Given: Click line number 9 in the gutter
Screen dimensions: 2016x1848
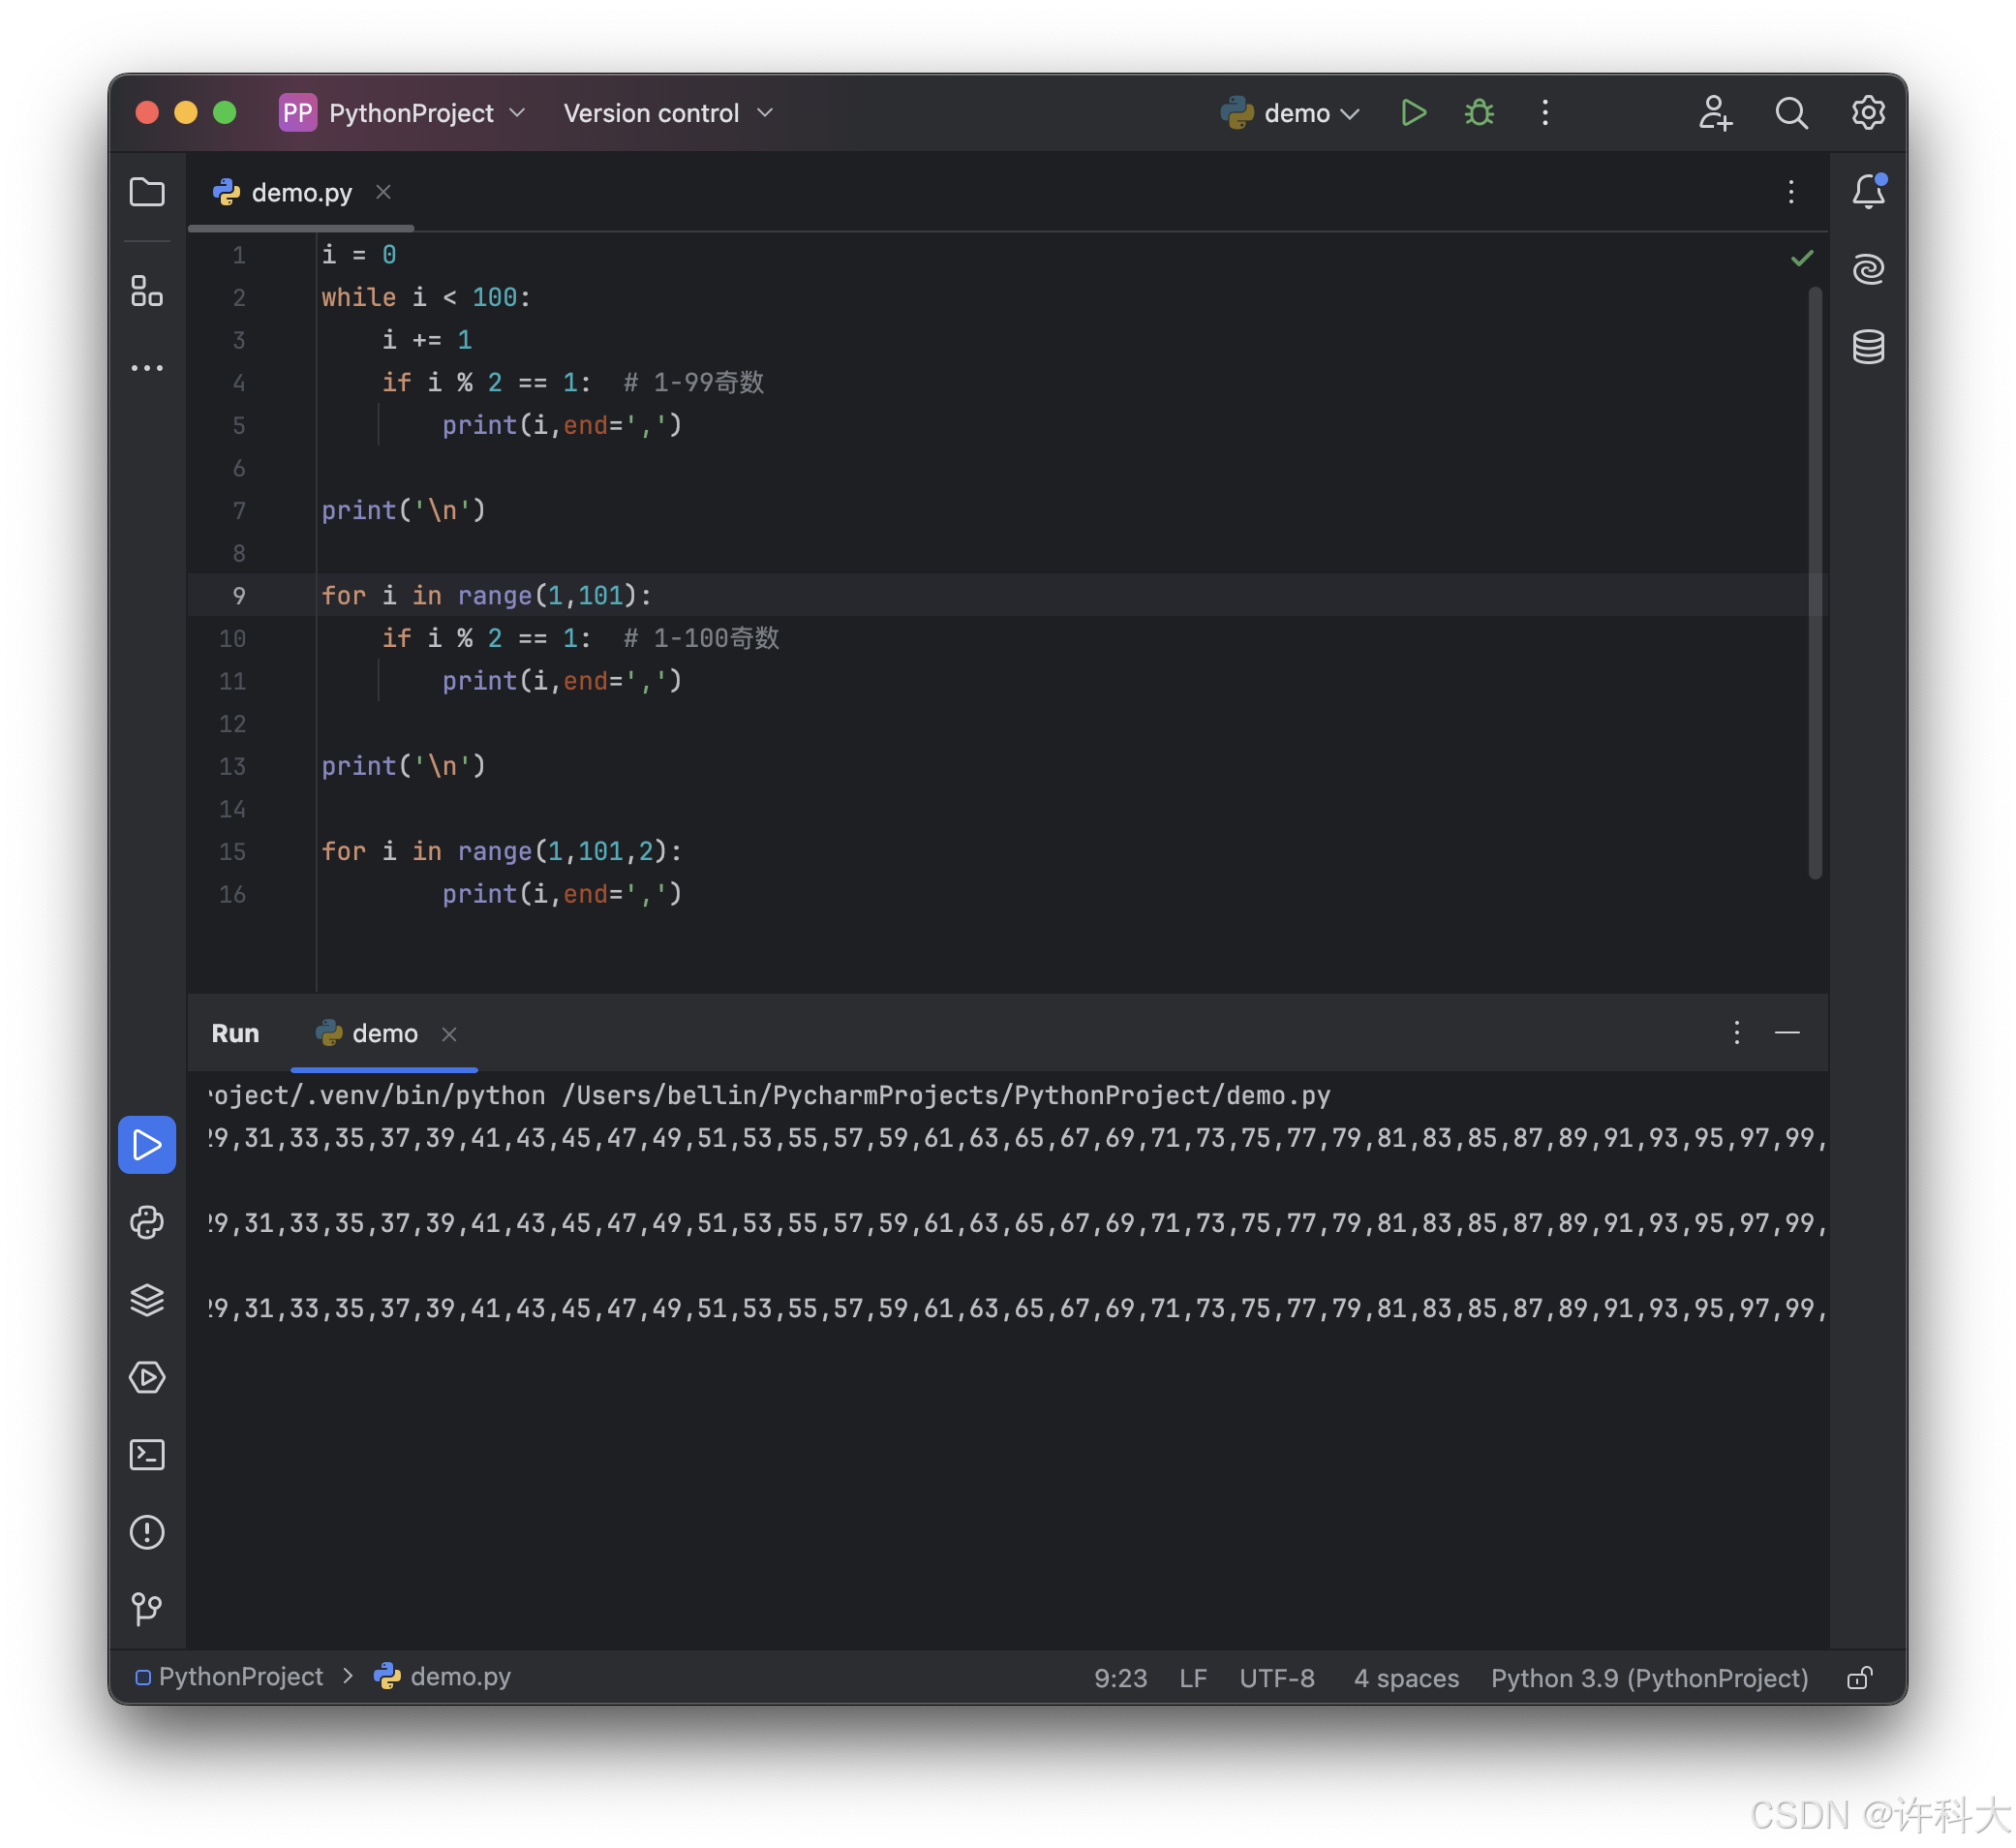Looking at the screenshot, I should [238, 596].
